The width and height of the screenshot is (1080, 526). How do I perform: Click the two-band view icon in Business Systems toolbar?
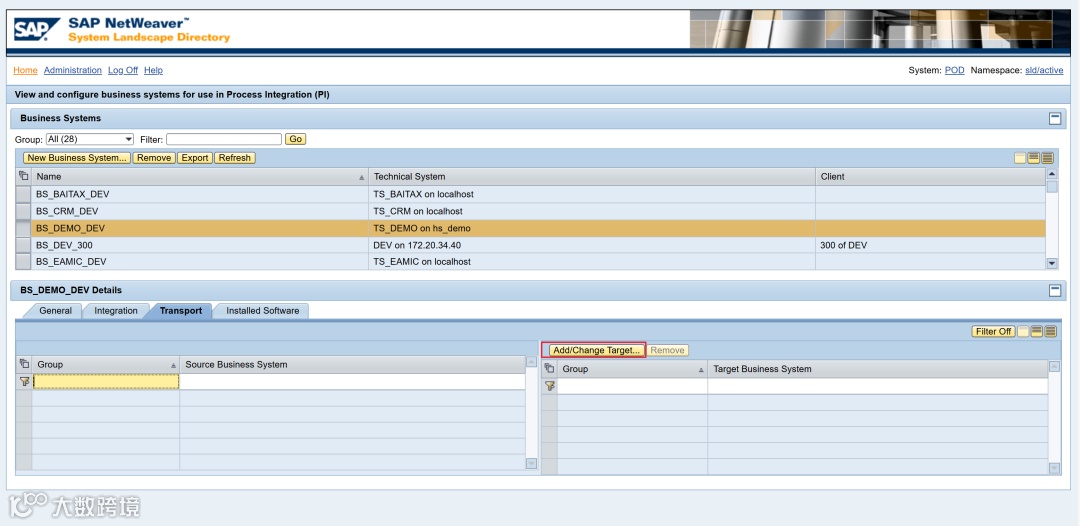(1034, 158)
